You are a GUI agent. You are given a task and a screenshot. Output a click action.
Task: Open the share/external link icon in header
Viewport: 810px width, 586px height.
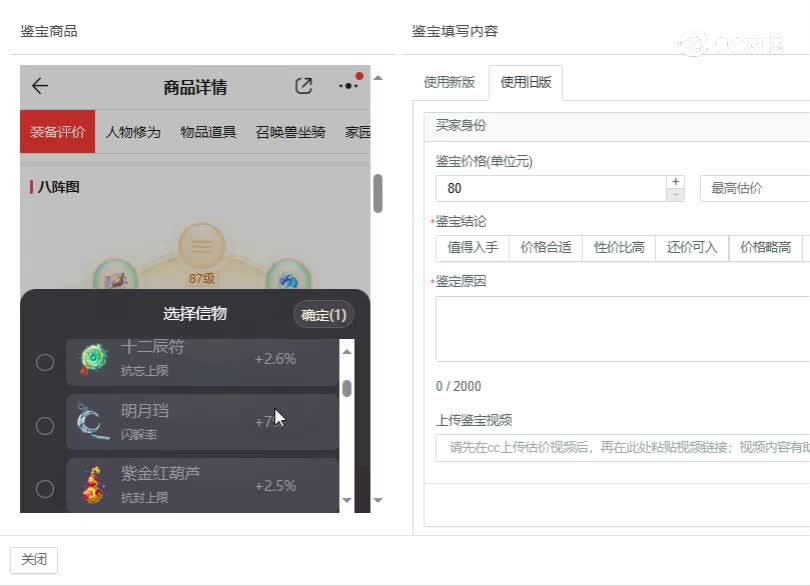point(303,86)
